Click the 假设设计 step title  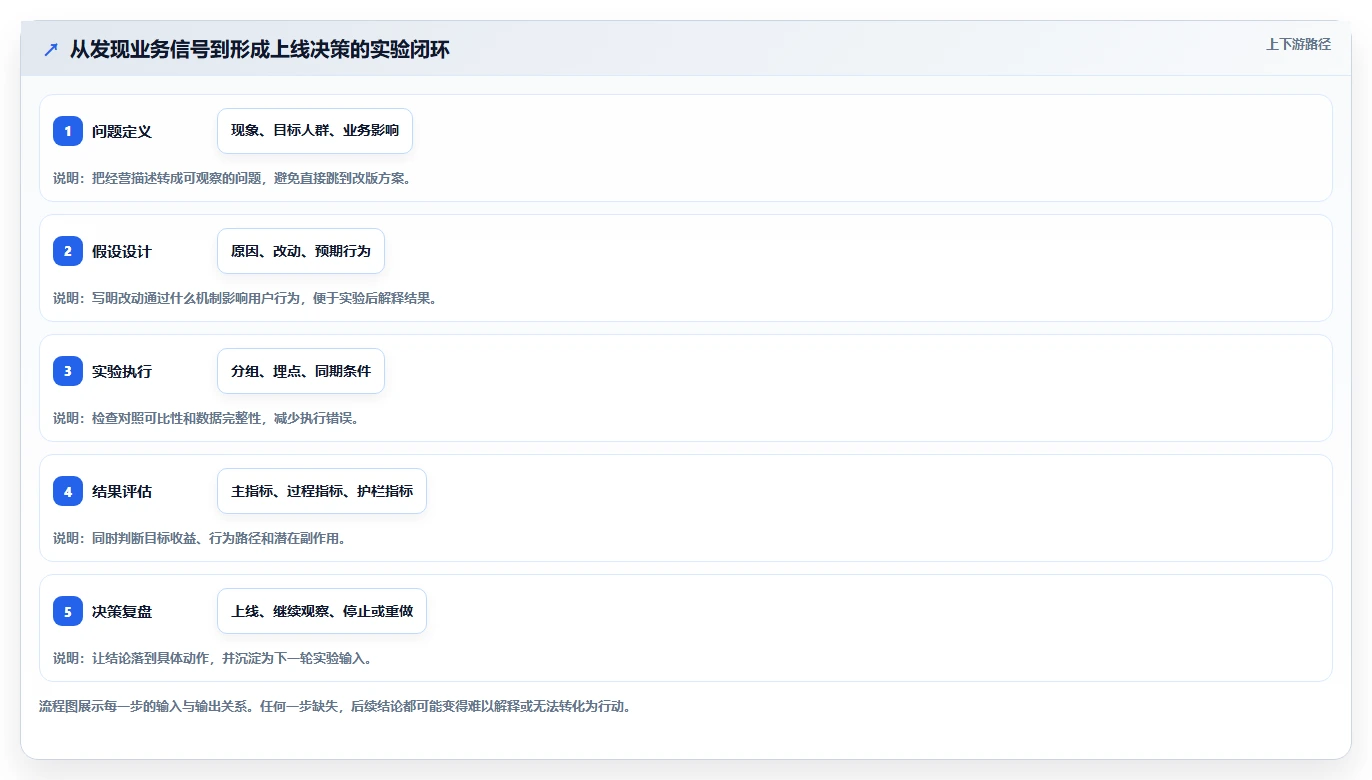pyautogui.click(x=122, y=251)
